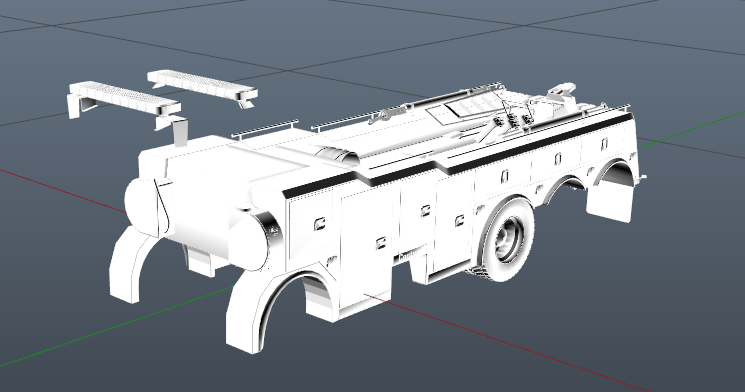Select the rear wheel on the truck model
Viewport: 745px width, 392px height.
click(x=507, y=239)
